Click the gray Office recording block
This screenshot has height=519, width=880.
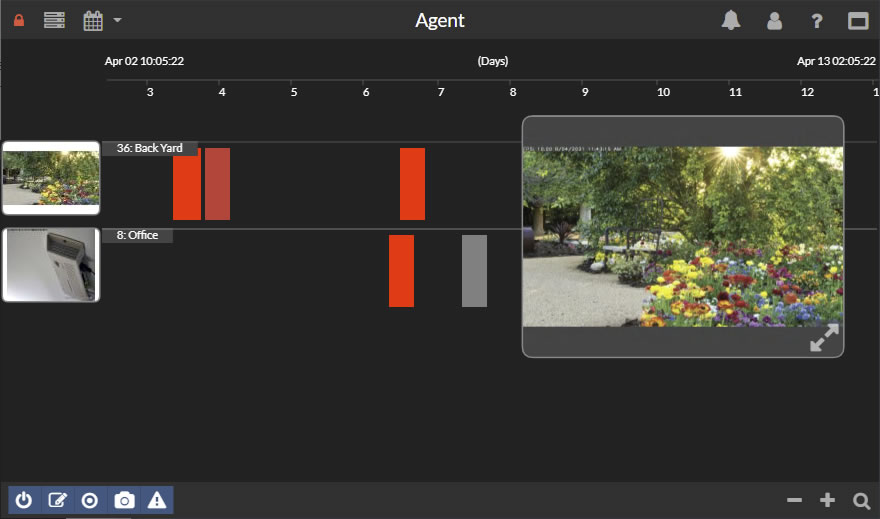[x=474, y=271]
